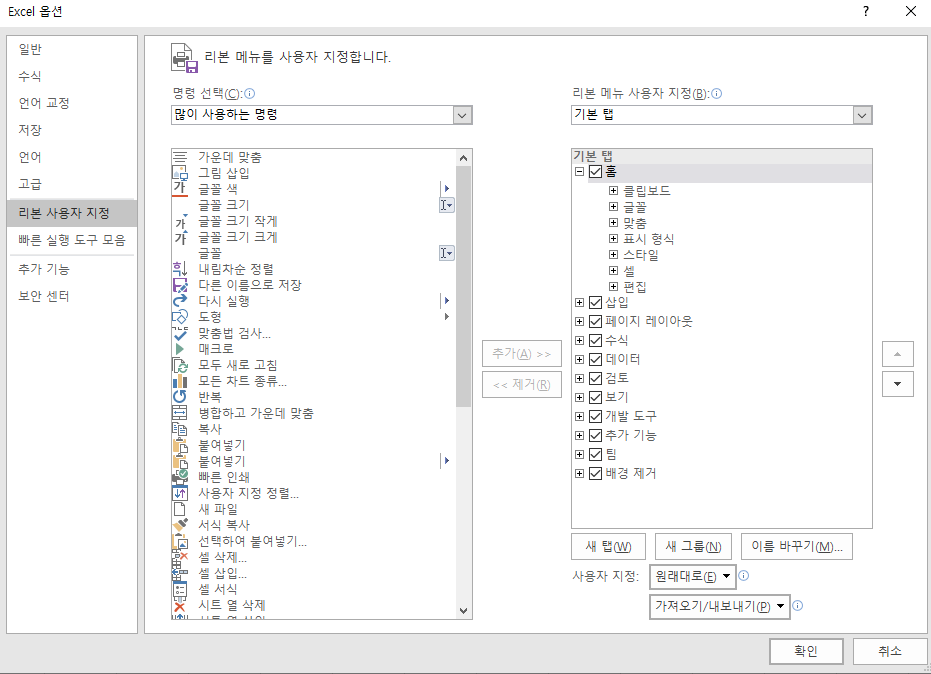
Task: Select the 다시 실행 redo icon
Action: [180, 301]
